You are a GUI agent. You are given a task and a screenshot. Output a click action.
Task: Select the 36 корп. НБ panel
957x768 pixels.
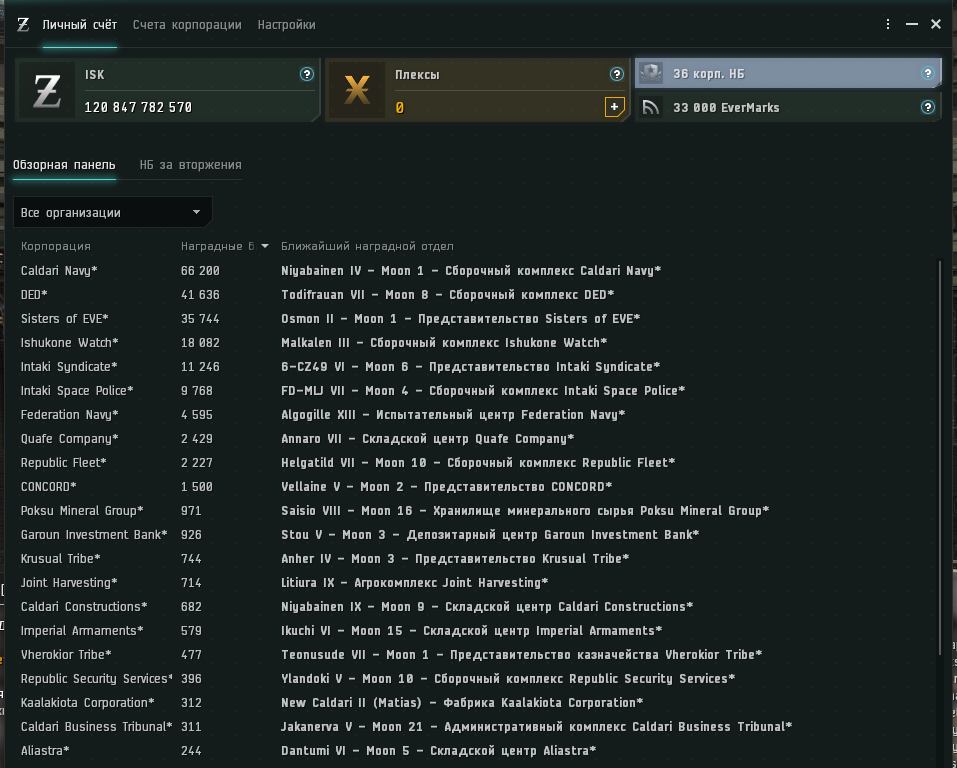coord(788,73)
